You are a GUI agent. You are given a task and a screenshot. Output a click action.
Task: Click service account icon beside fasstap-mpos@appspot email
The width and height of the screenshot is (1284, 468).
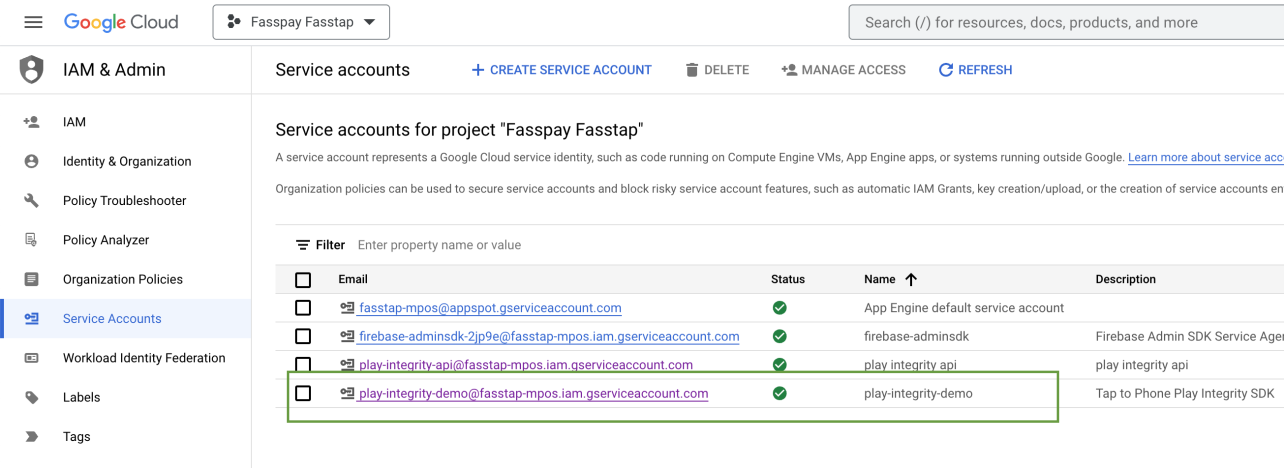click(347, 308)
